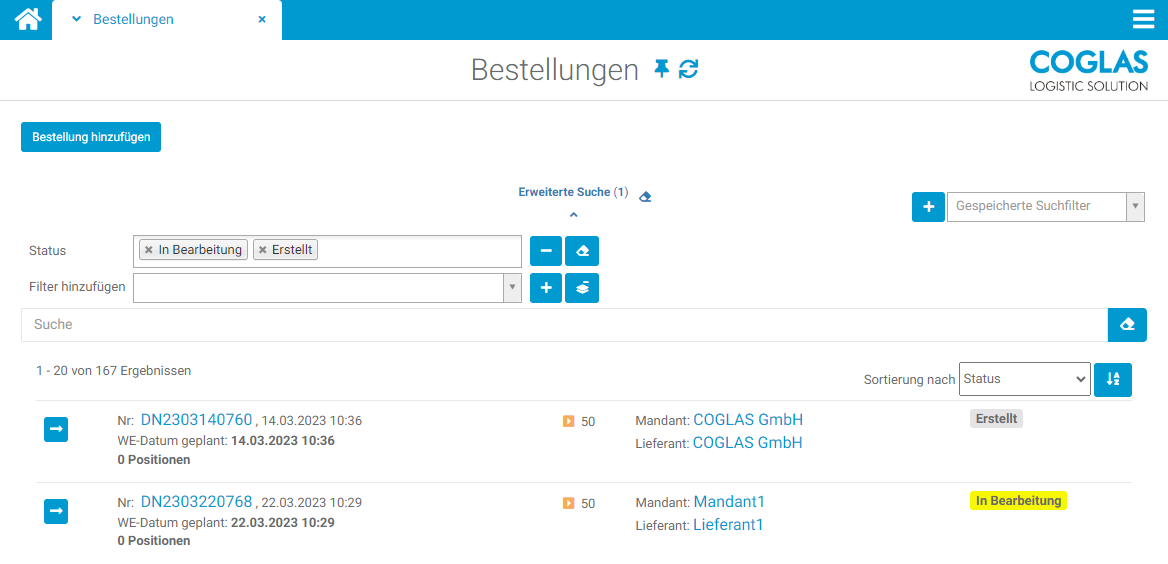Pin the Bestellungen page with pushpin icon
The width and height of the screenshot is (1168, 564).
pyautogui.click(x=661, y=69)
